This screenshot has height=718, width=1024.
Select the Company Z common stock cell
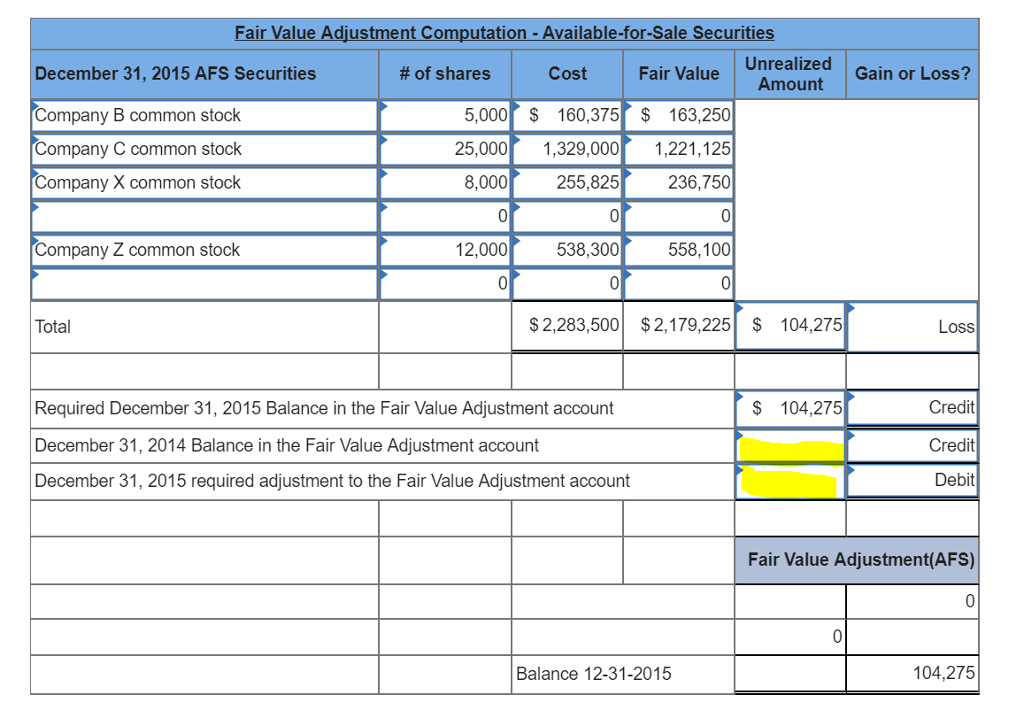[x=204, y=250]
